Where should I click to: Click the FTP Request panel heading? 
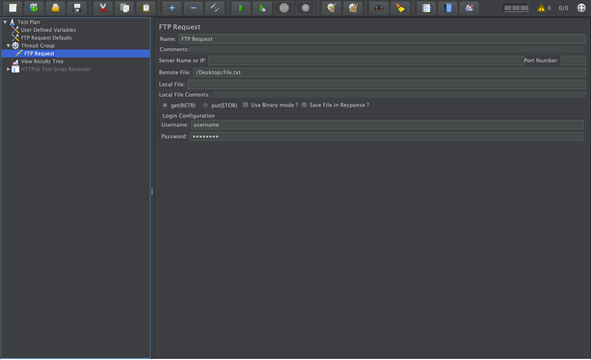179,27
